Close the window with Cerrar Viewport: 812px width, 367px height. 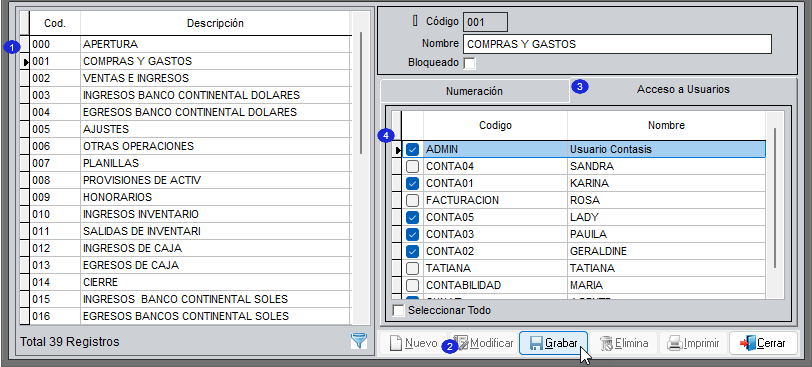(x=763, y=343)
